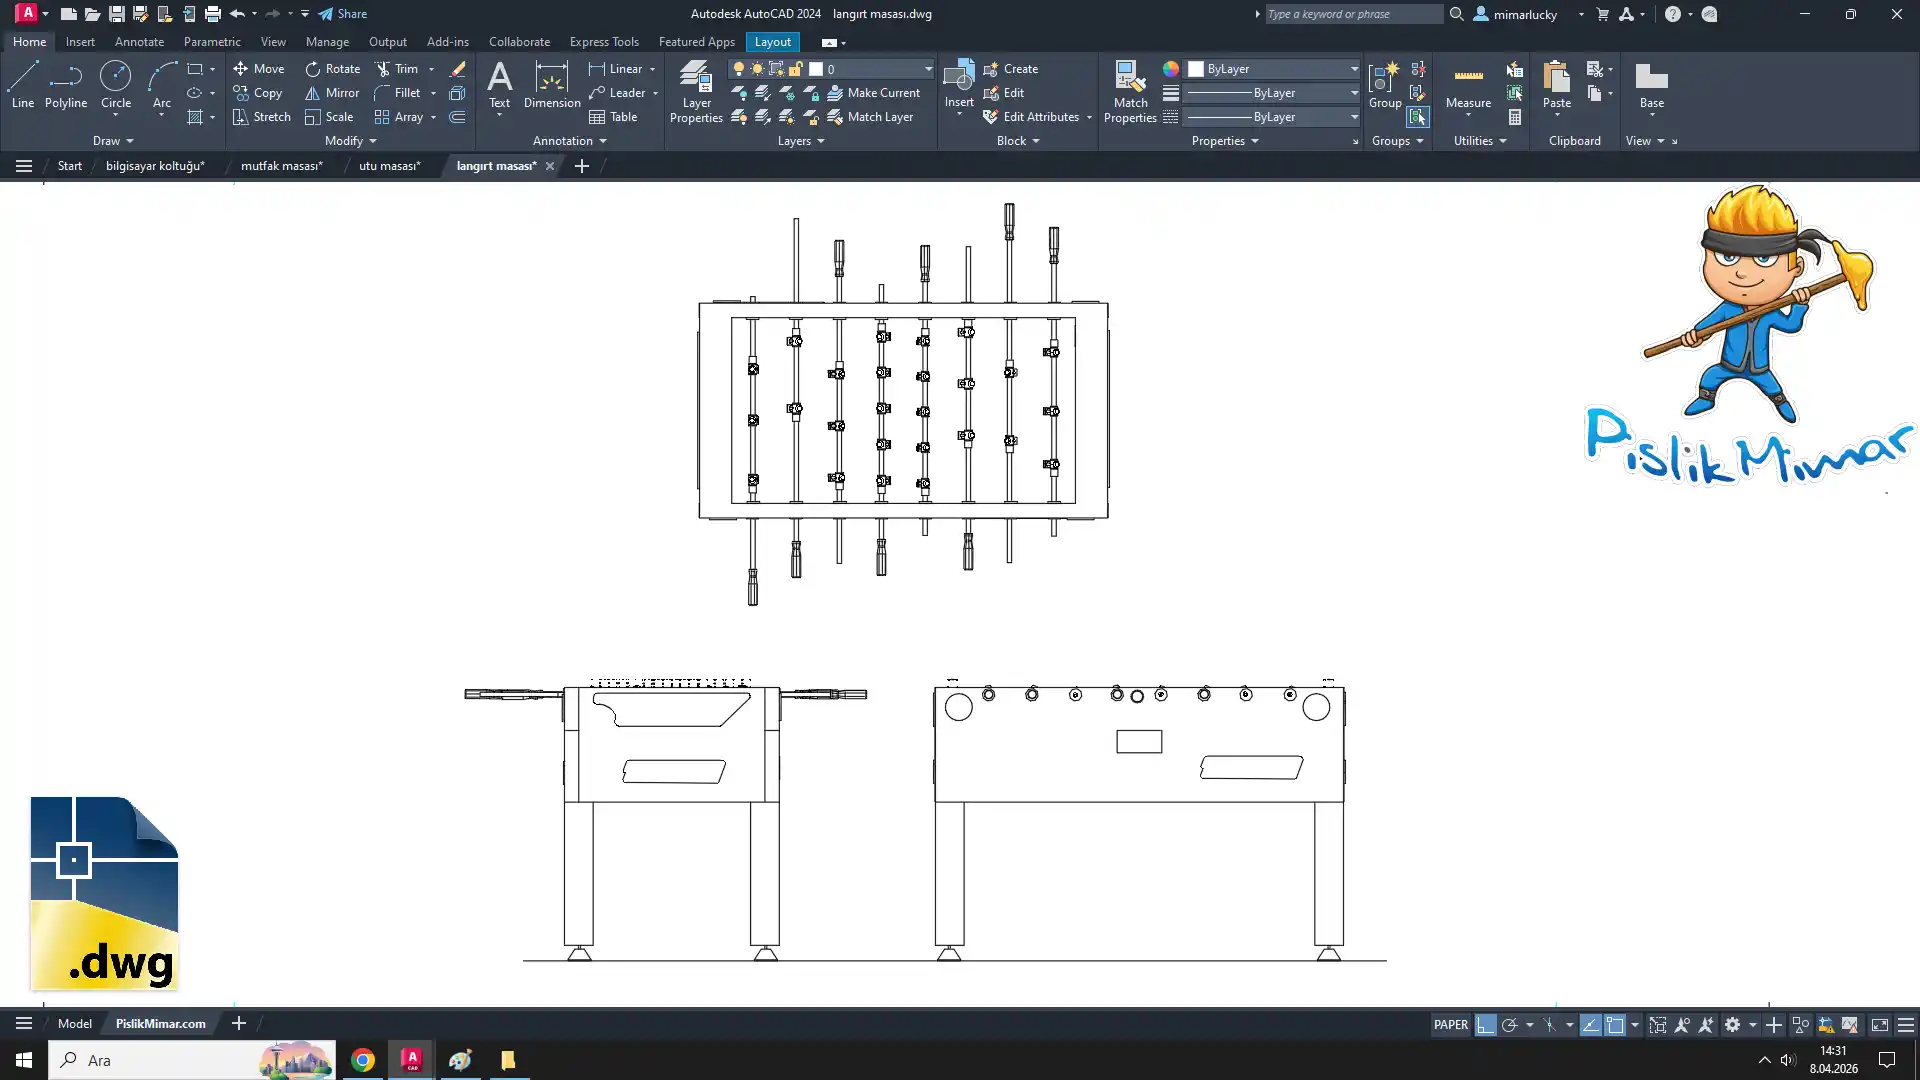Toggle PAPER space status button
Image resolution: width=1920 pixels, height=1080 pixels.
(x=1450, y=1025)
